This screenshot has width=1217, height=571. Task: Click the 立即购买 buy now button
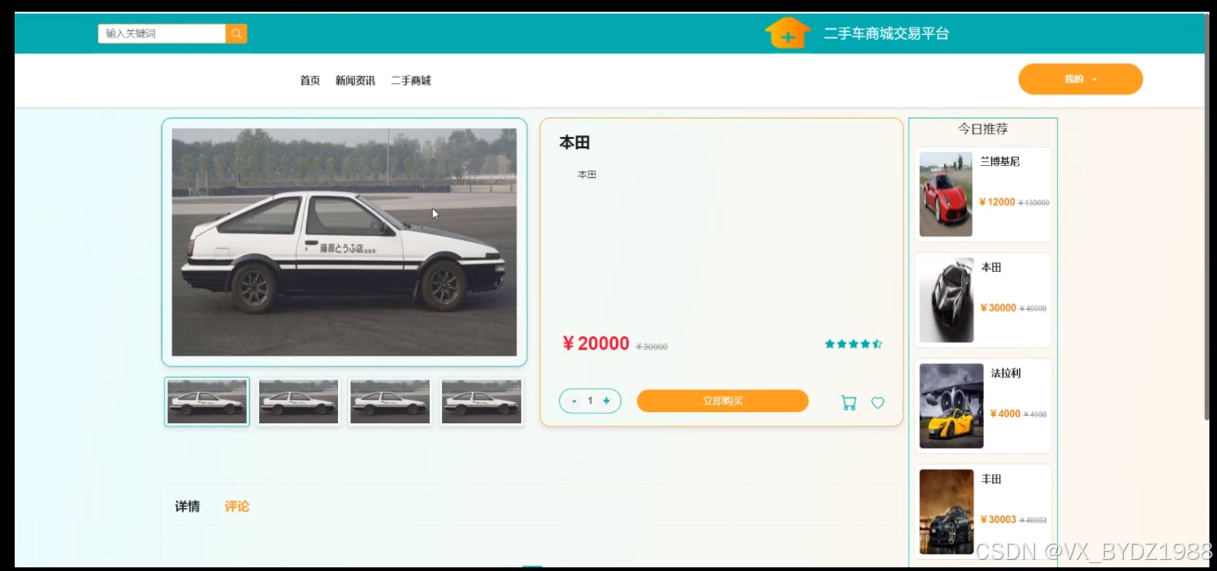722,401
